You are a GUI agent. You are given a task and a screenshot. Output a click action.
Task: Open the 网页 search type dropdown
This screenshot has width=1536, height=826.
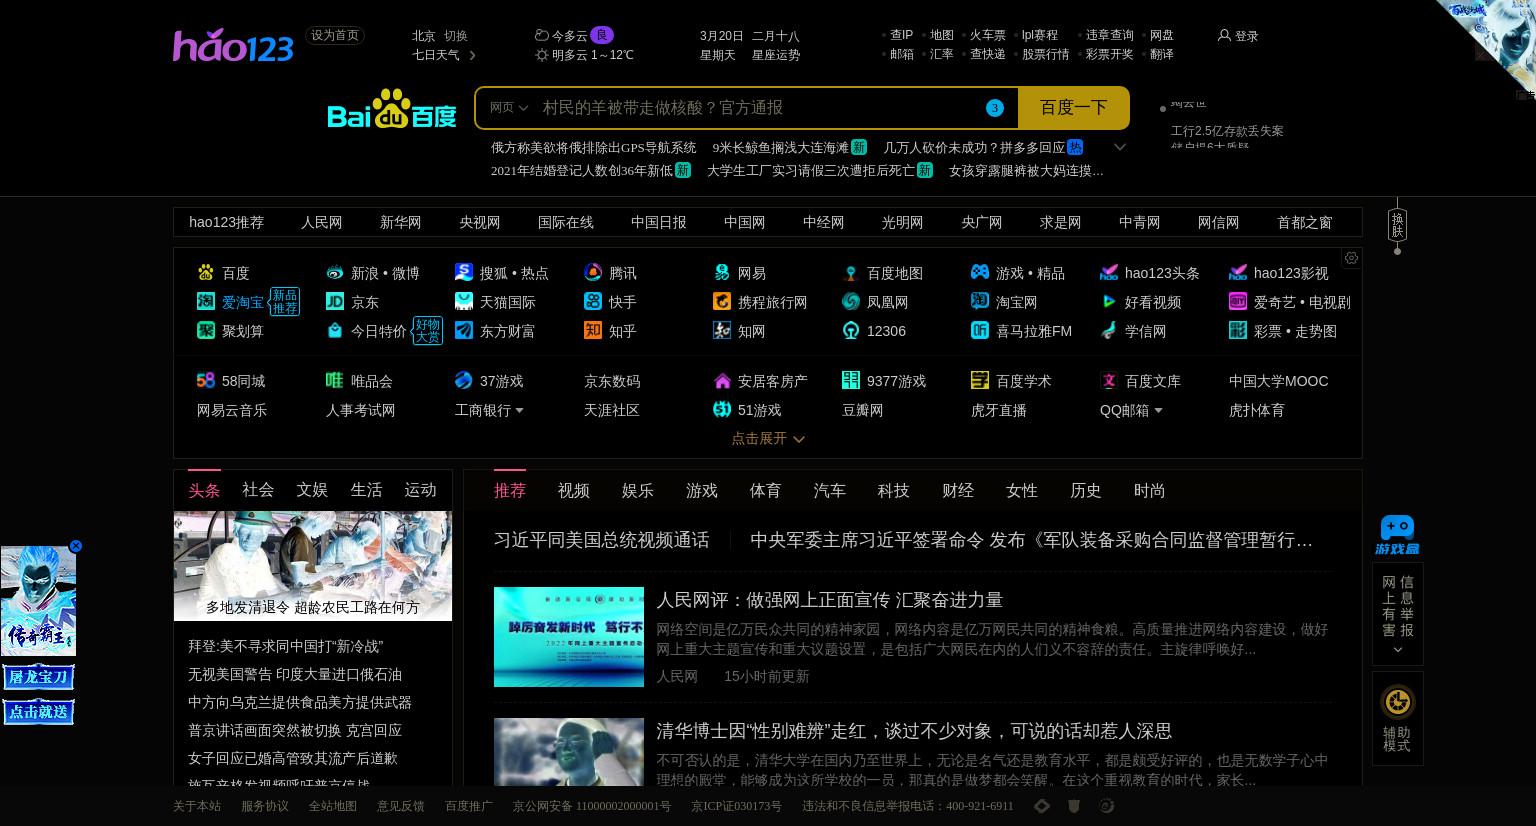pyautogui.click(x=508, y=107)
